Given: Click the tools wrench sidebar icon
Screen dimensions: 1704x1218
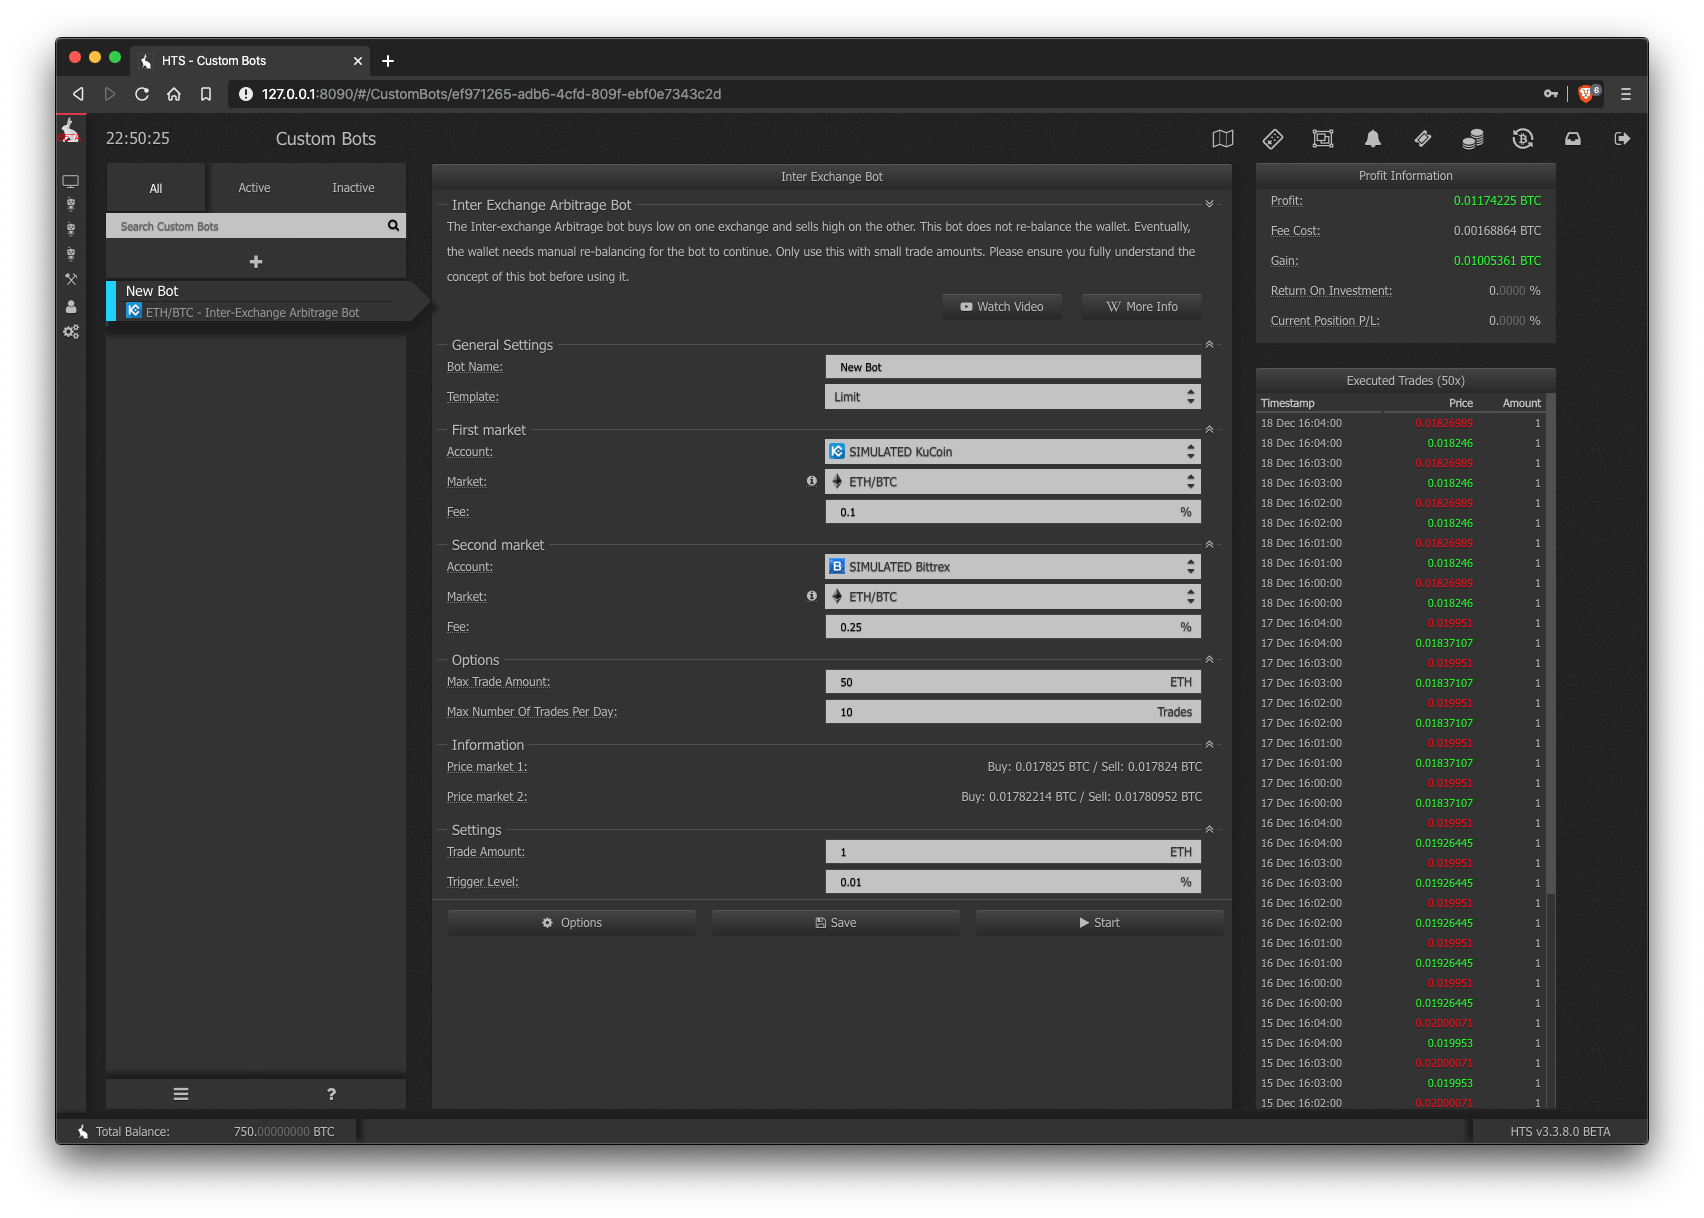Looking at the screenshot, I should point(71,279).
